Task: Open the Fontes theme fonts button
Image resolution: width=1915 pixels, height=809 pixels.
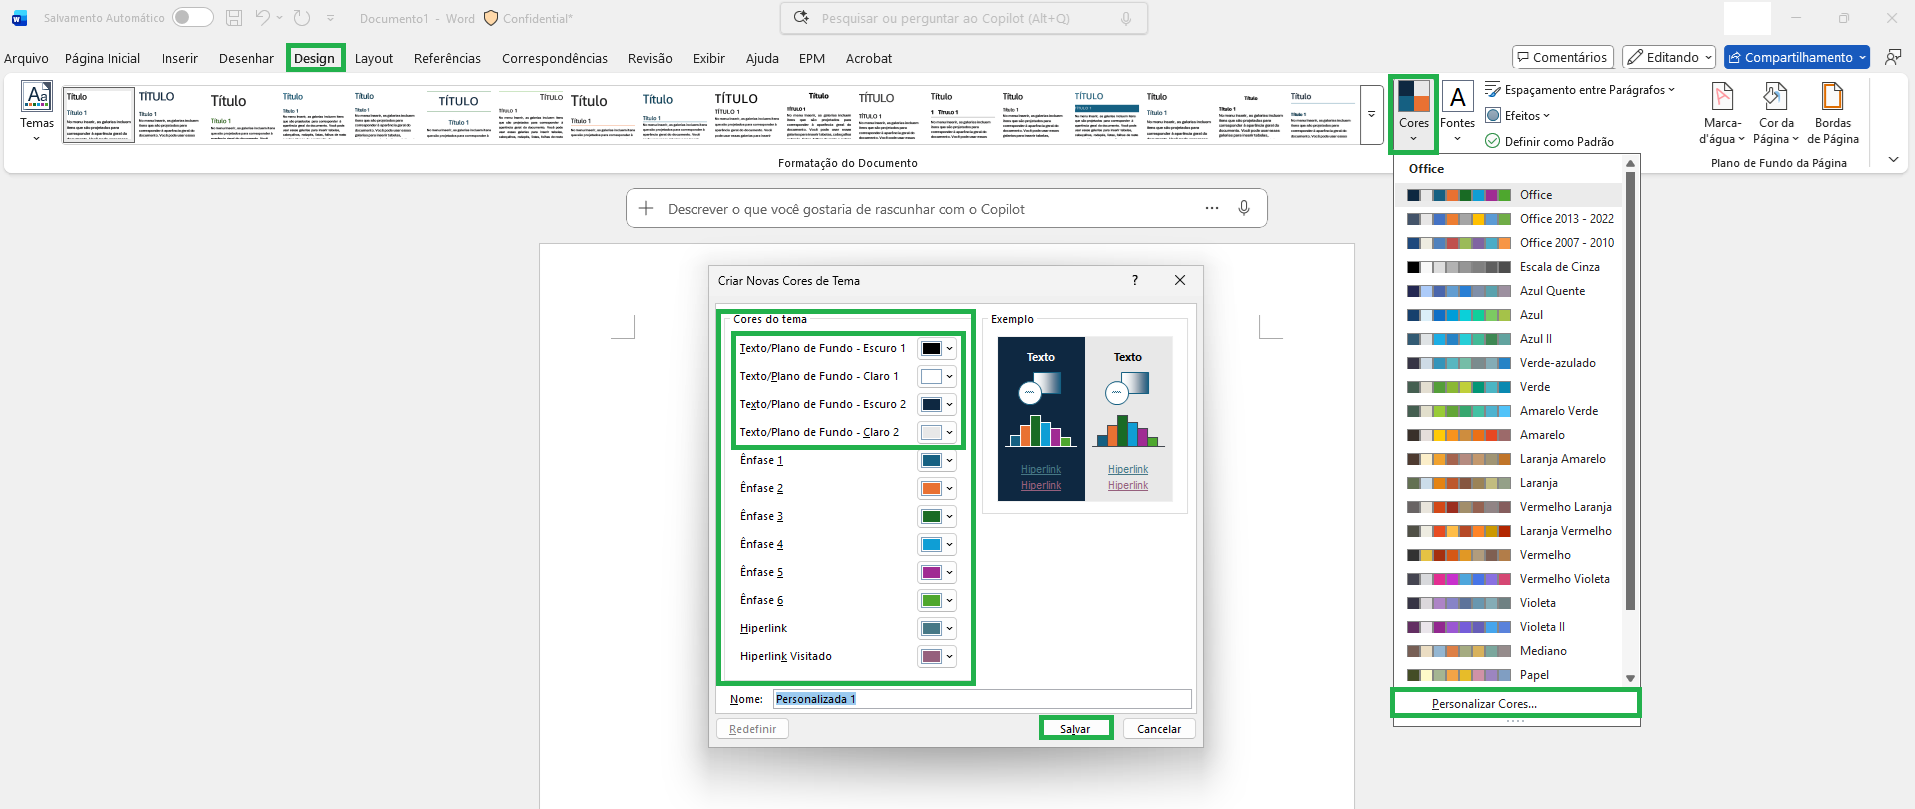Action: 1457,112
